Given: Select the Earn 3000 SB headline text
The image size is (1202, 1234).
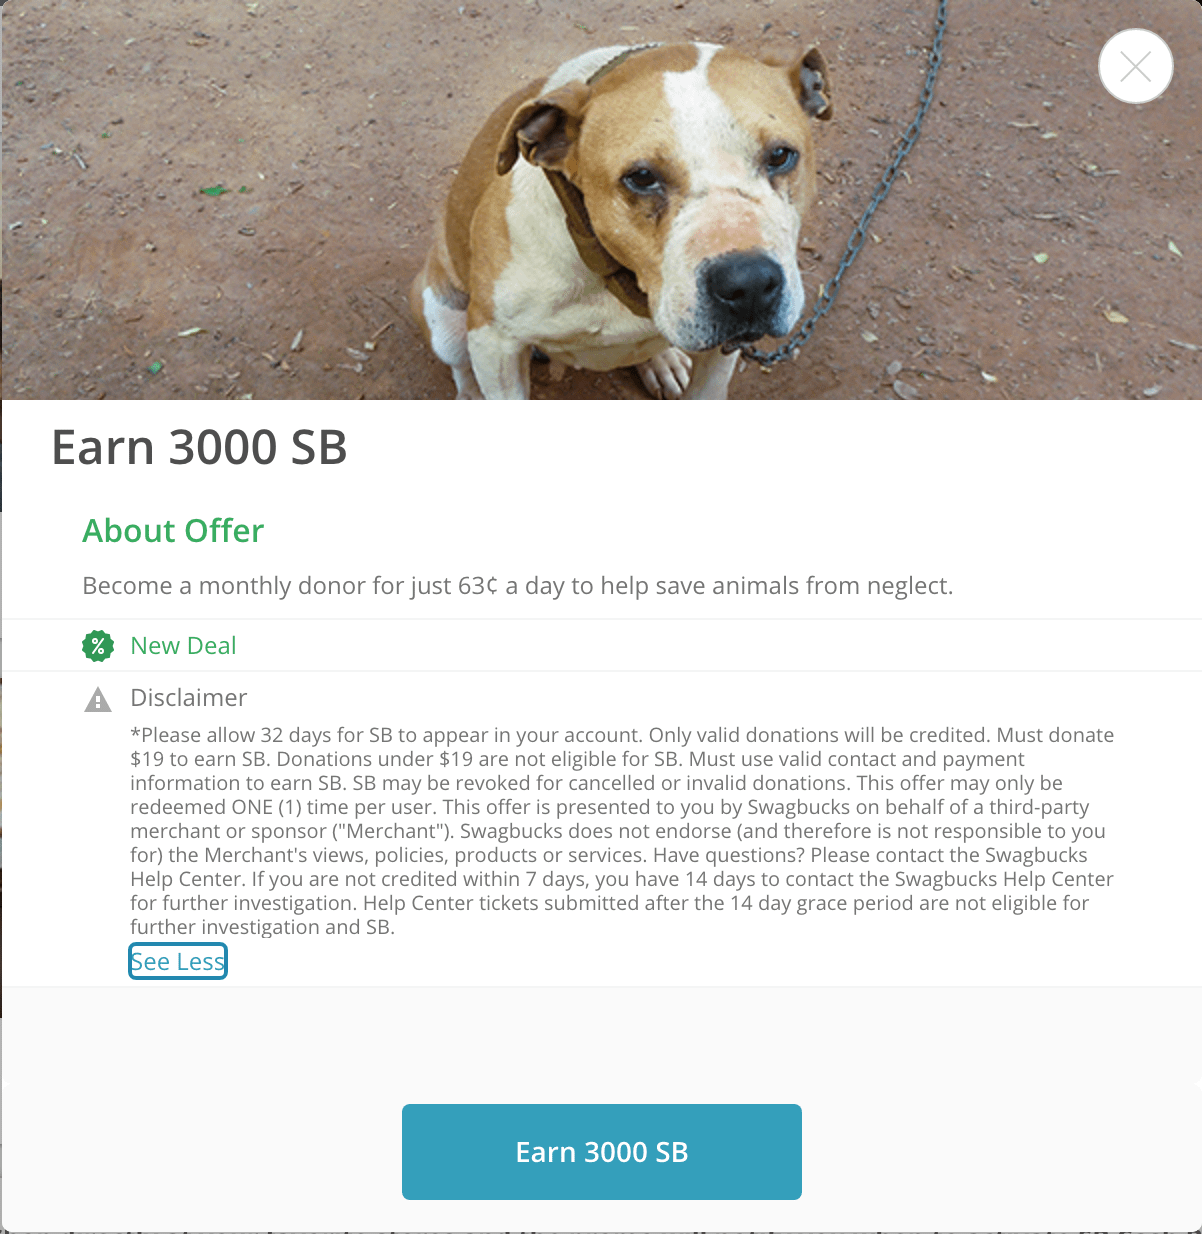Looking at the screenshot, I should tap(199, 448).
